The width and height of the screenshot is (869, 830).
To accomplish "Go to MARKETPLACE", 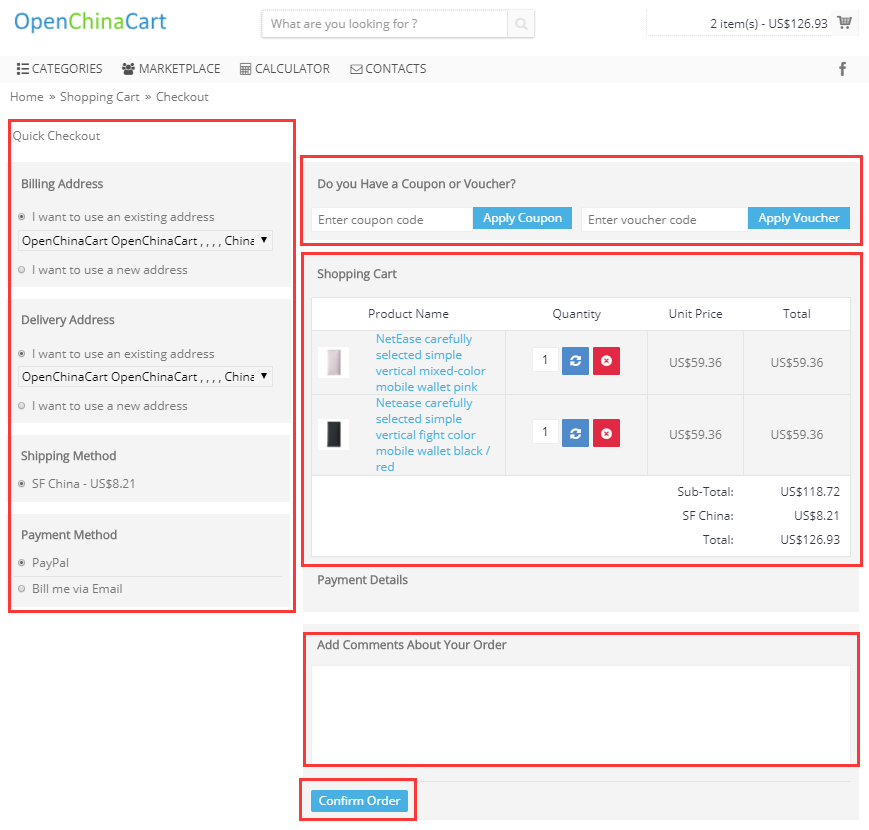I will click(171, 69).
